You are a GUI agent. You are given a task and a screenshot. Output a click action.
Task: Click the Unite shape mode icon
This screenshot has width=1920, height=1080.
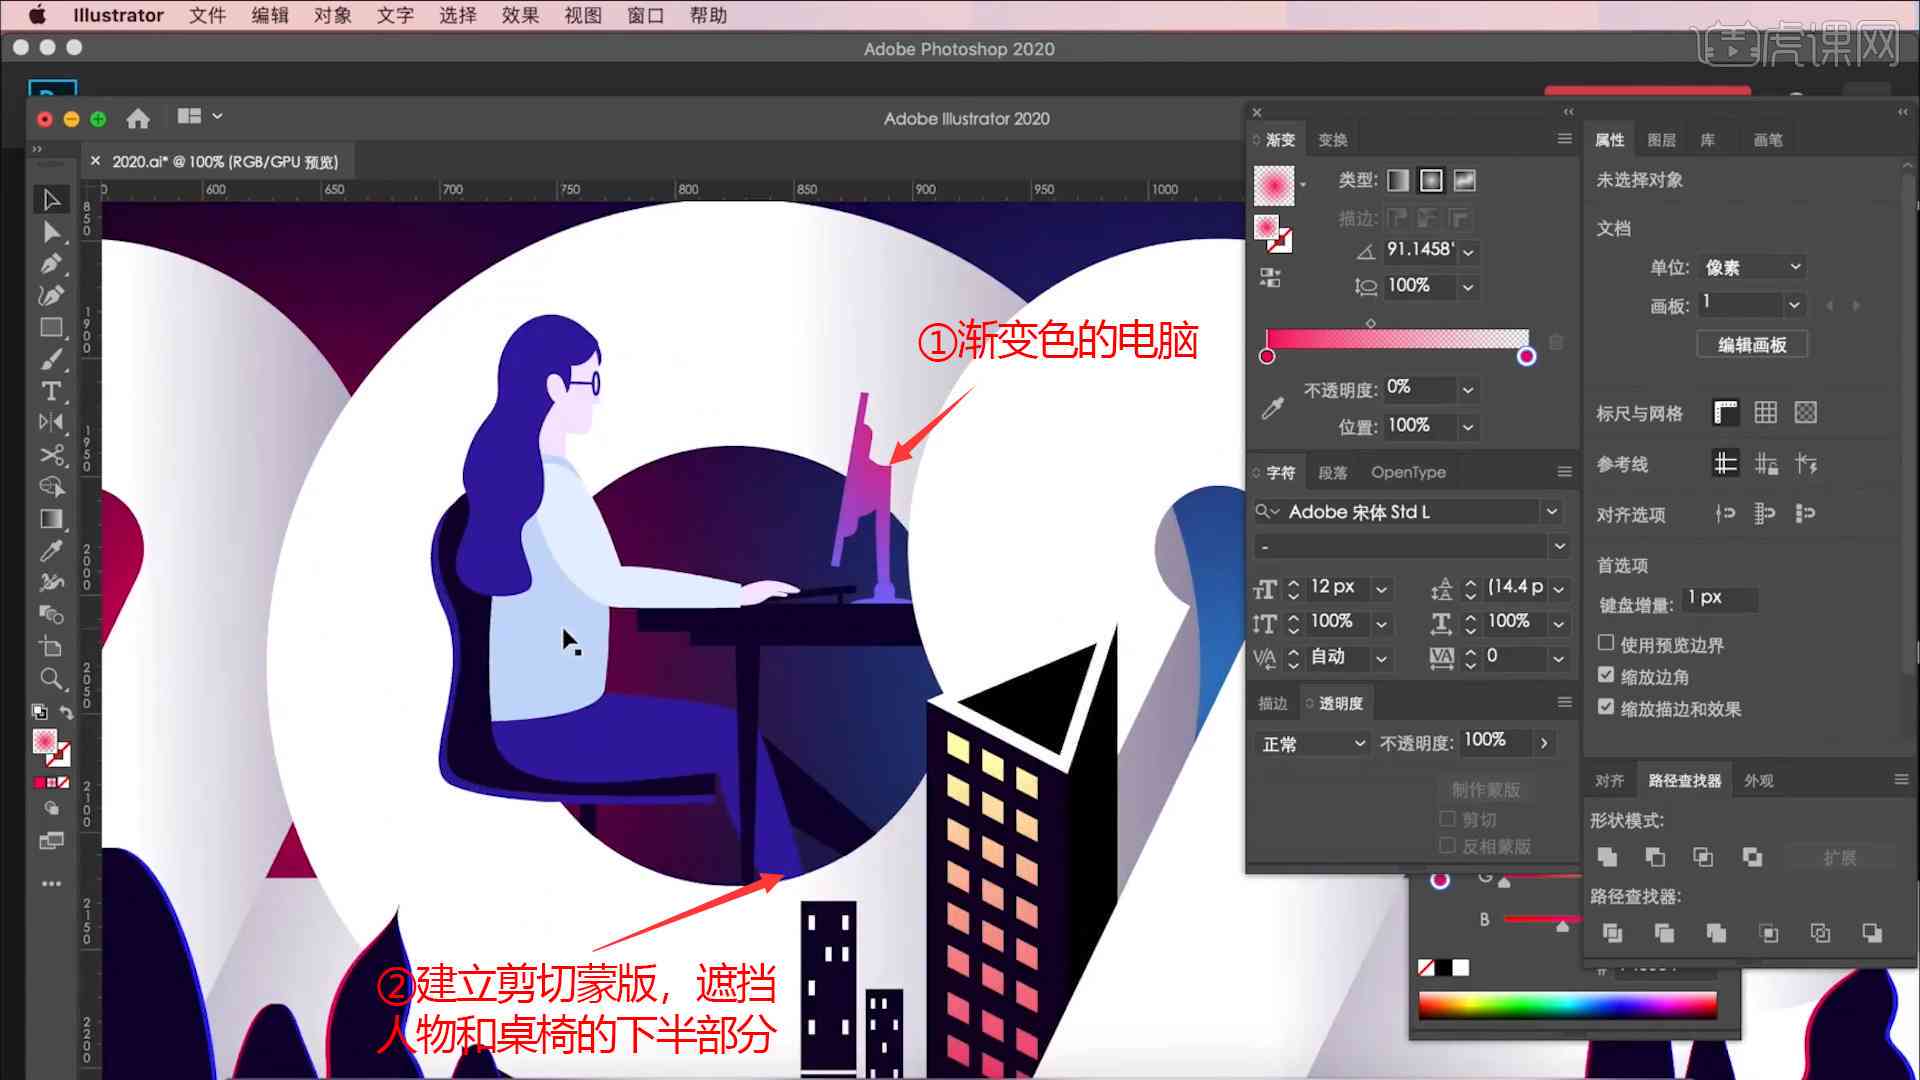tap(1607, 857)
